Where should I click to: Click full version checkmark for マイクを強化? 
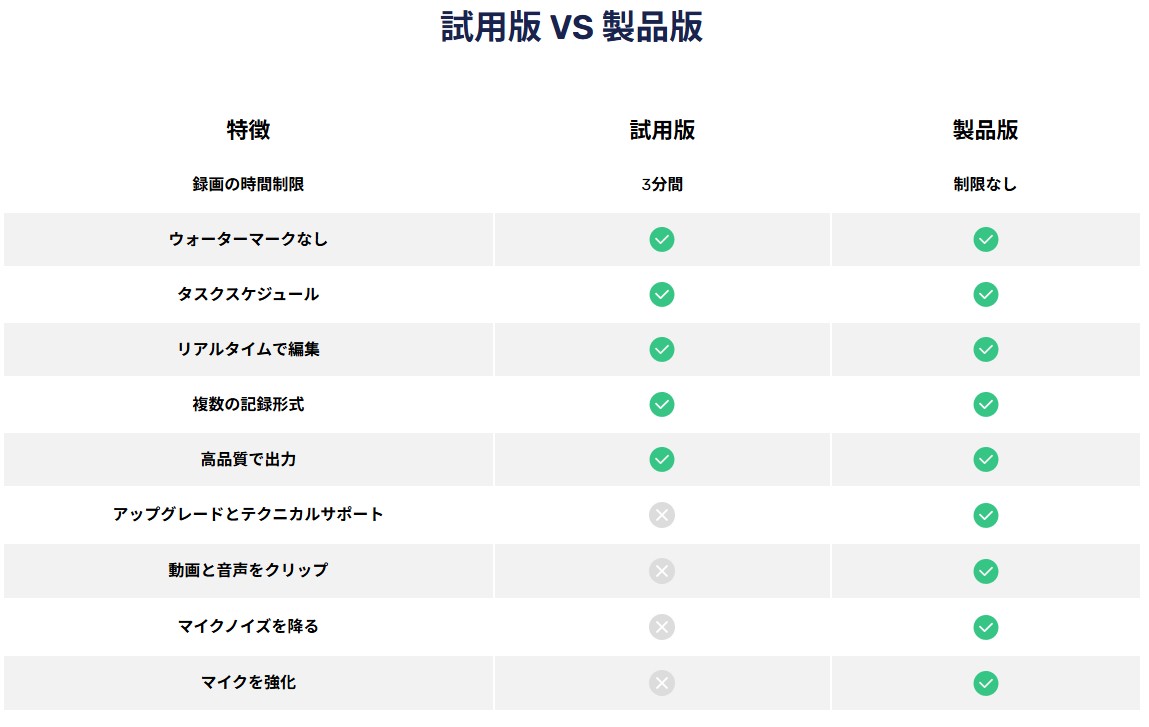pyautogui.click(x=985, y=683)
